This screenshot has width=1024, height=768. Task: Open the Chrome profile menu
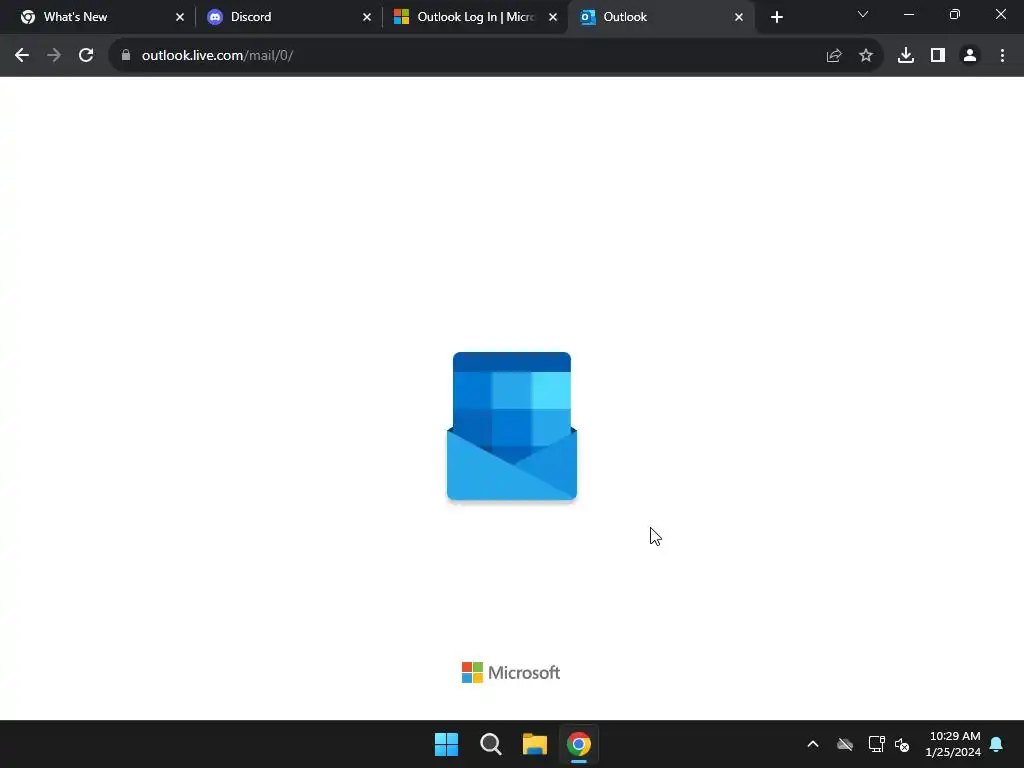(970, 56)
